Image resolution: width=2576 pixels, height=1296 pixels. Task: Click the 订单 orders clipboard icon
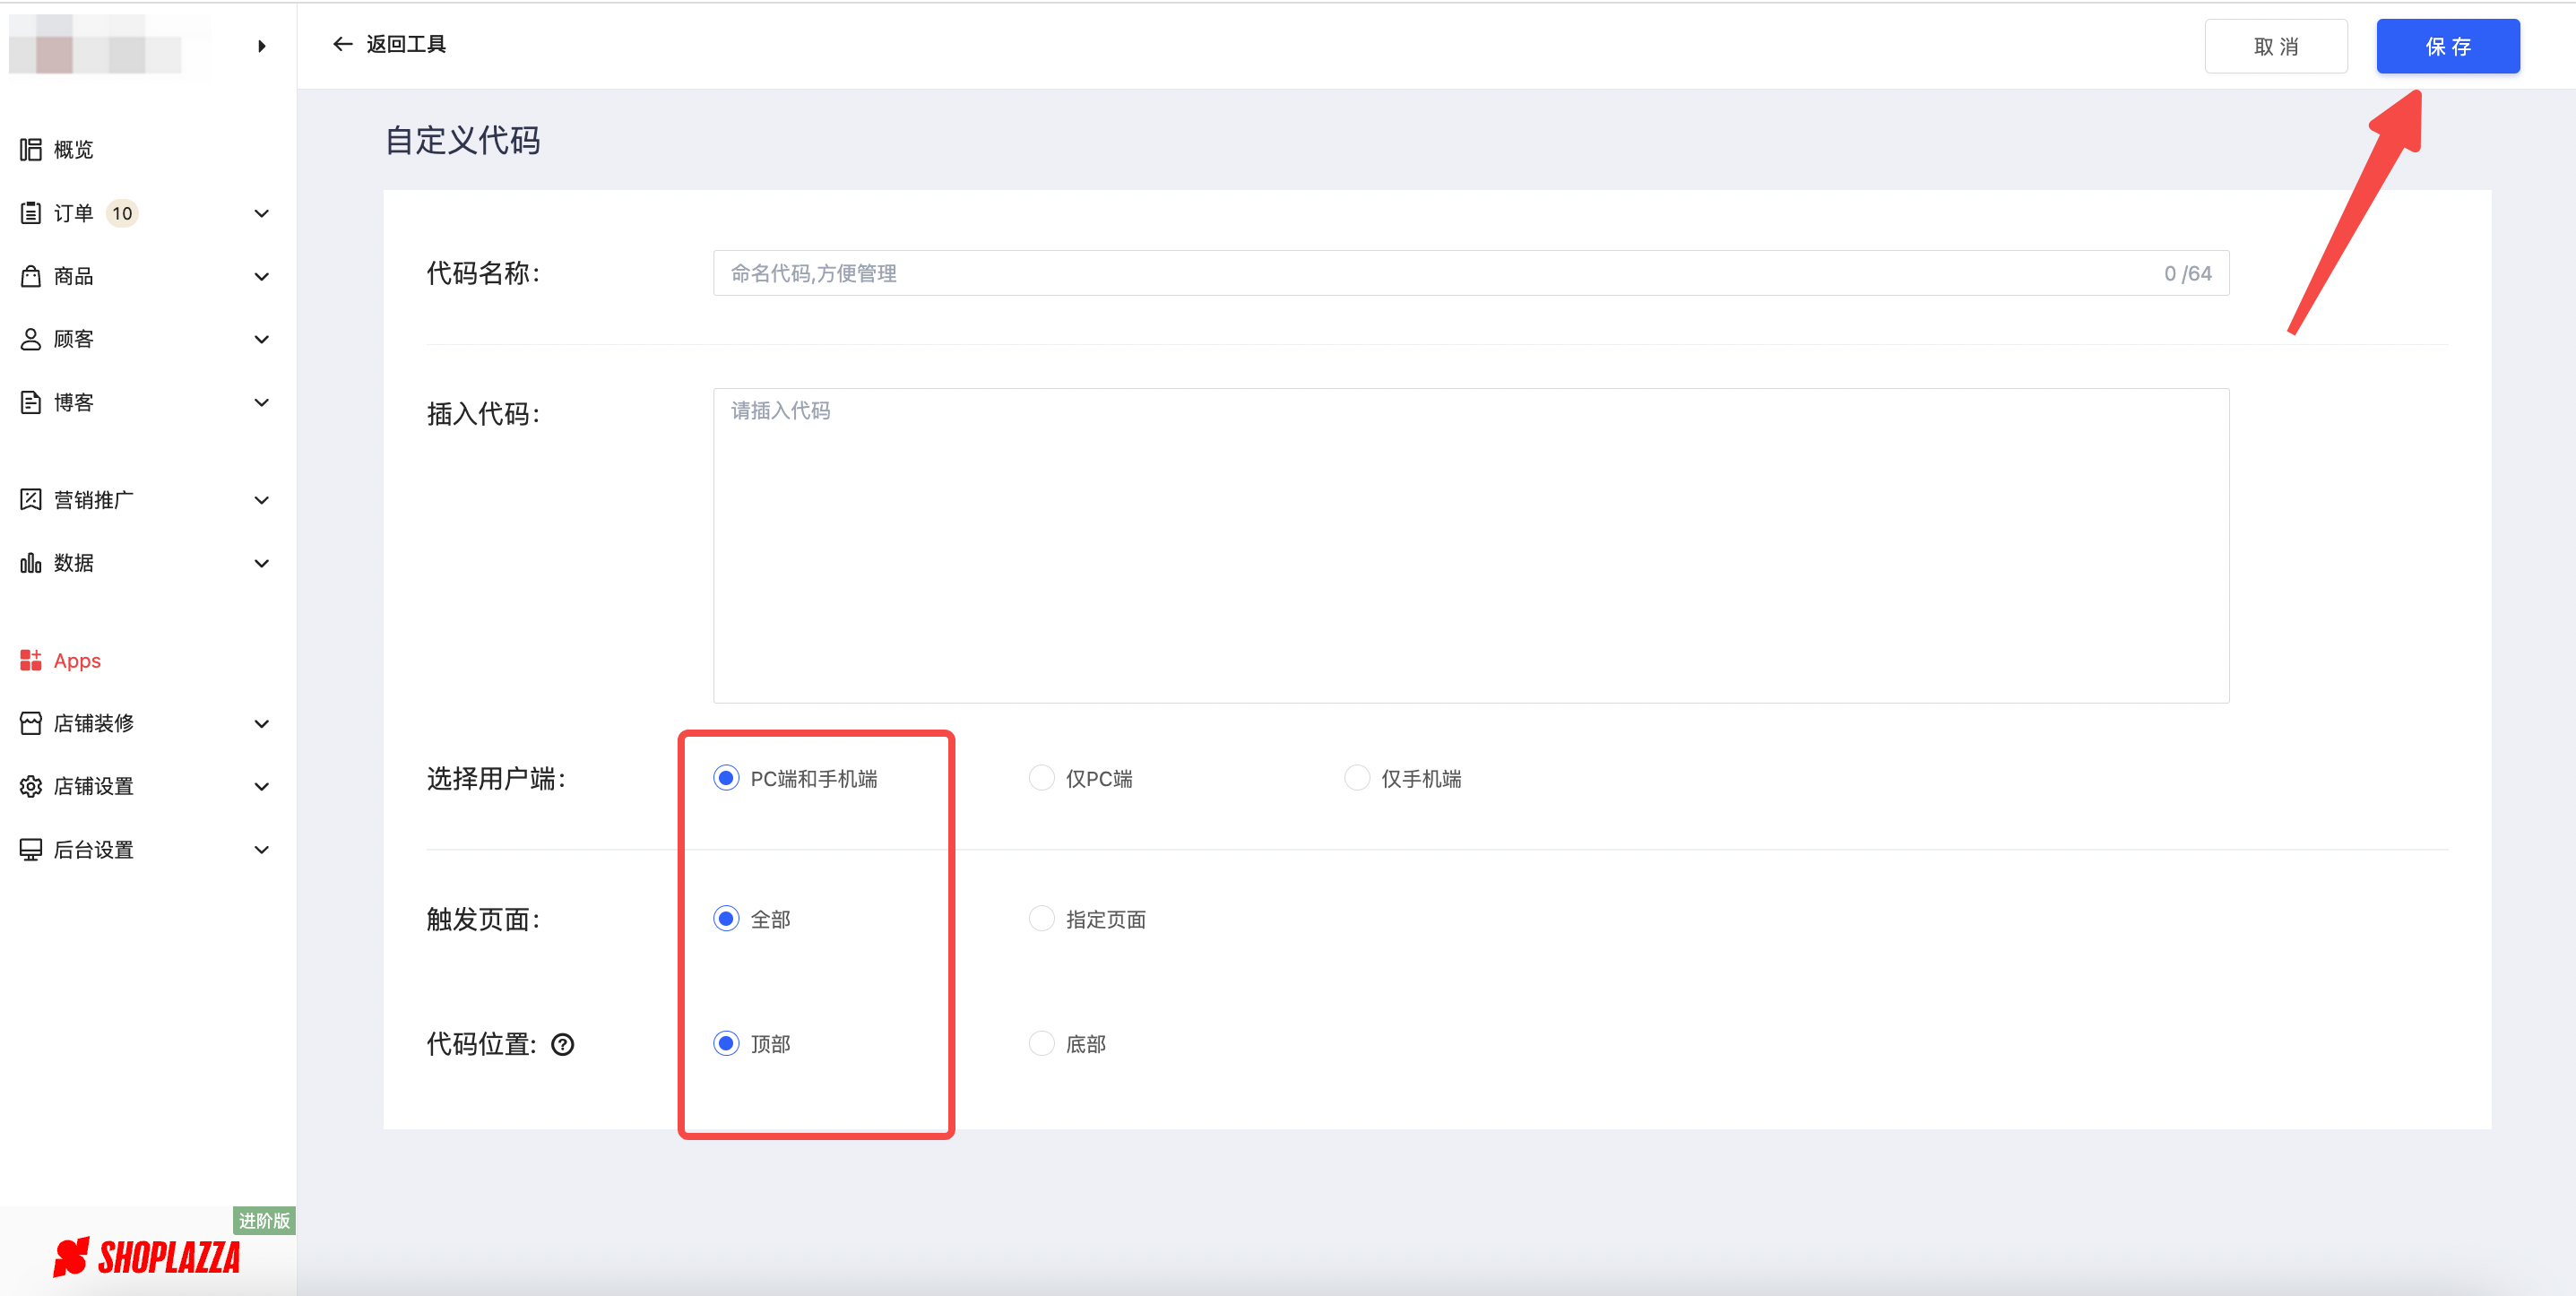tap(31, 212)
